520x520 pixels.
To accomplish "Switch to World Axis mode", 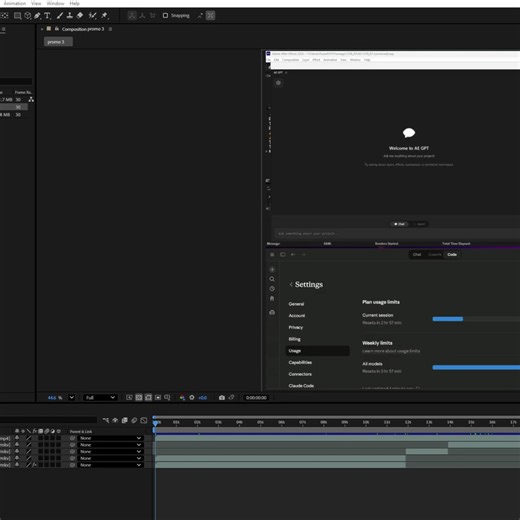I will tap(142, 16).
